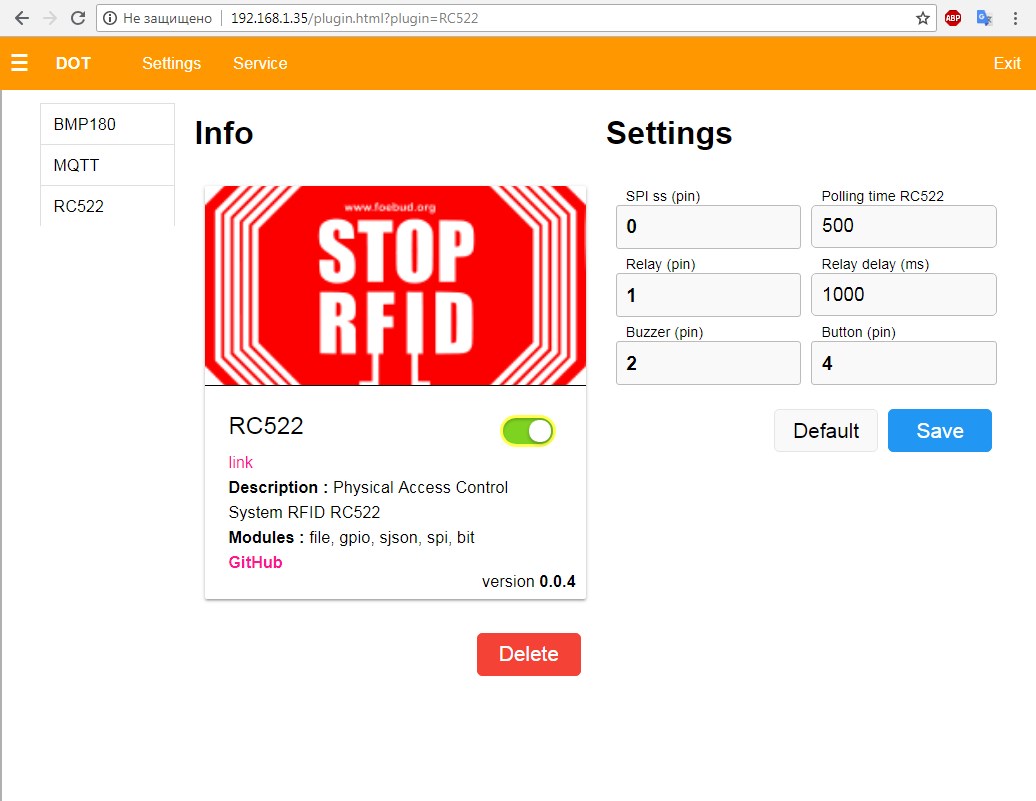This screenshot has width=1036, height=801.
Task: Open the hamburger menu icon
Action: point(19,63)
